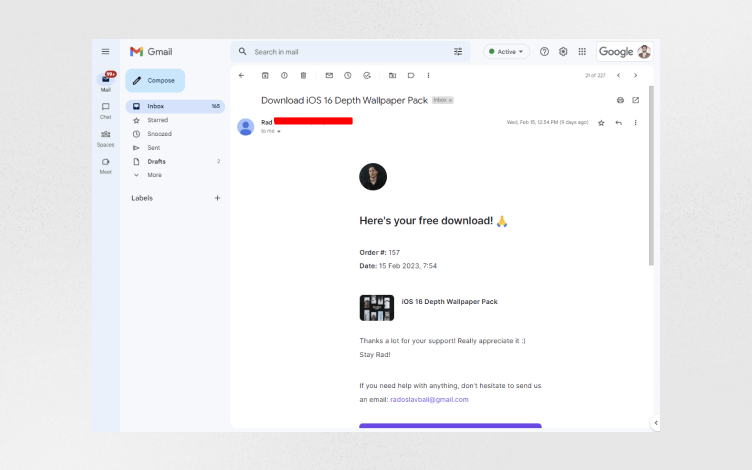
Task: Open the Chat section
Action: click(x=106, y=110)
